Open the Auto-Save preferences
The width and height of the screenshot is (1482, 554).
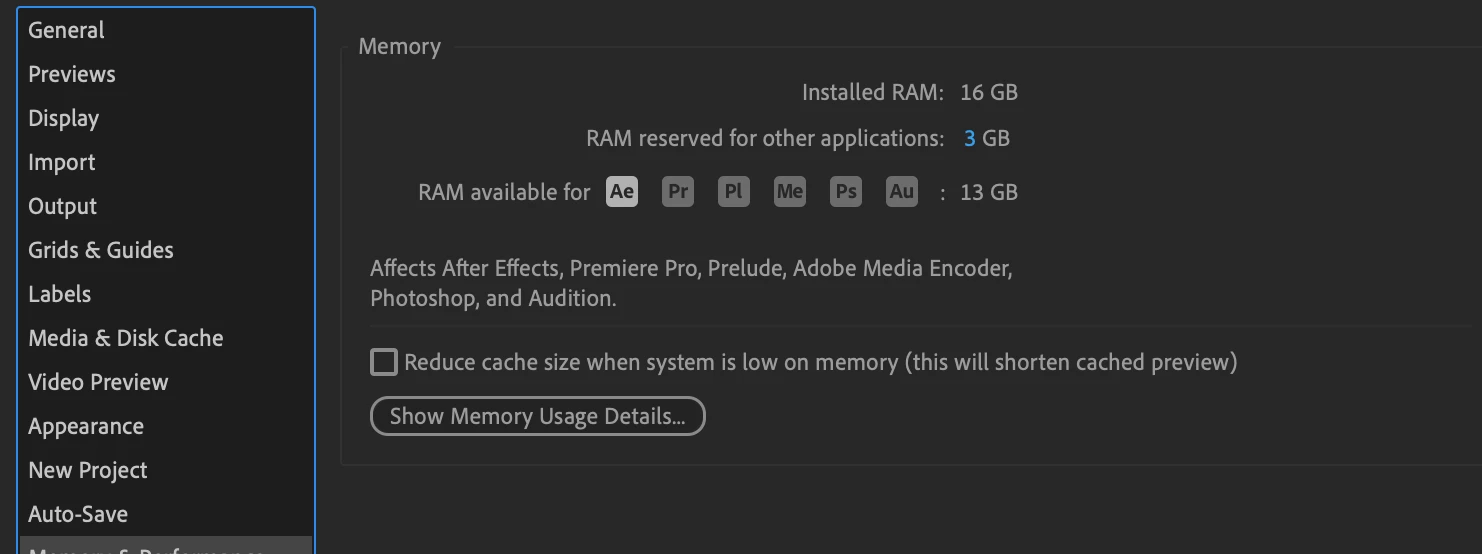pyautogui.click(x=78, y=514)
